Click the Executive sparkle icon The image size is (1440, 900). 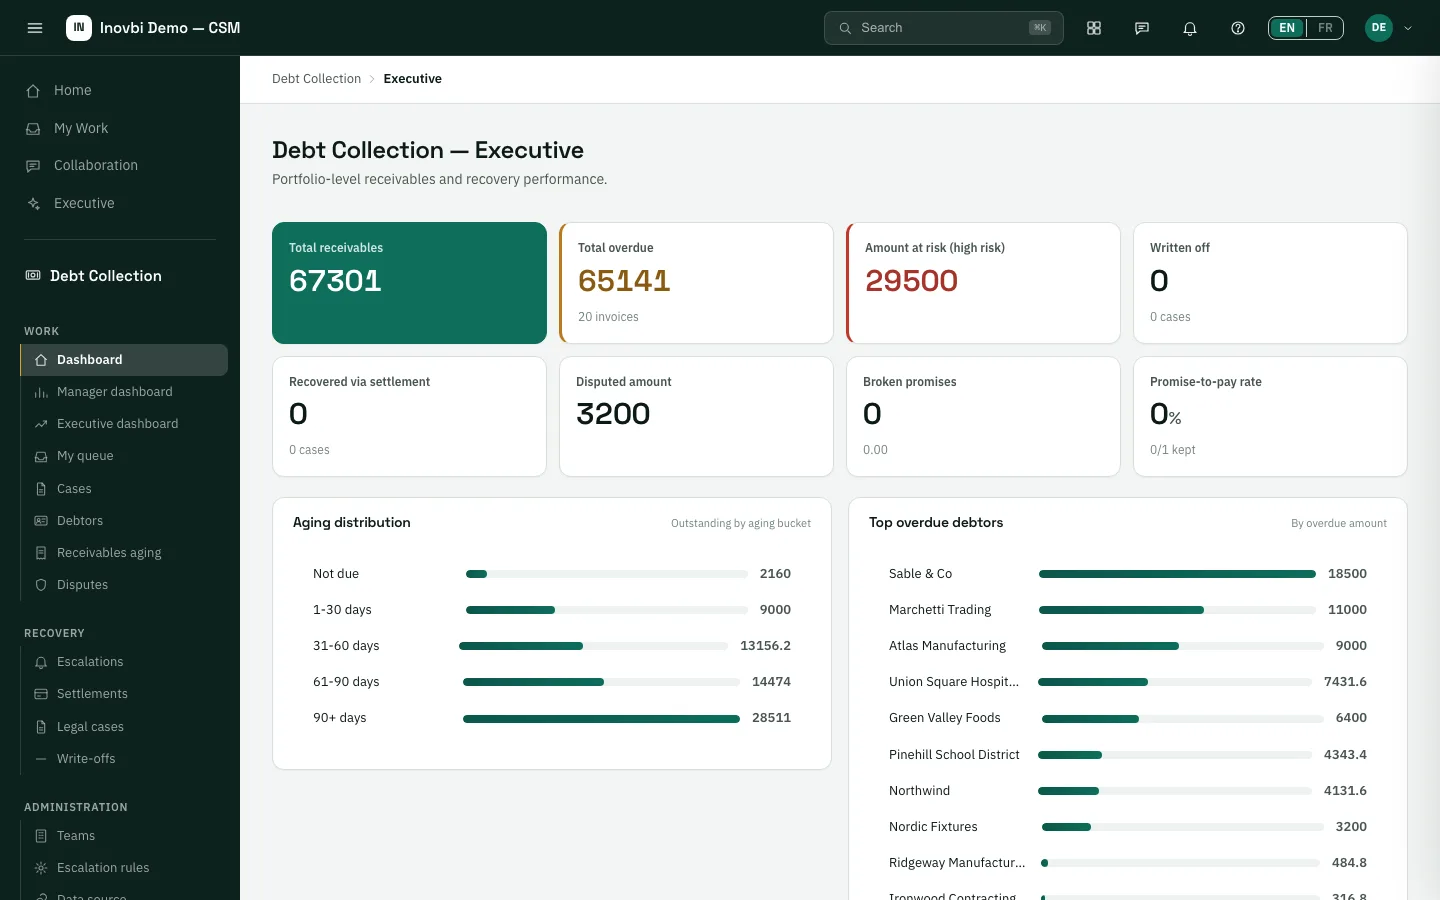pyautogui.click(x=33, y=204)
